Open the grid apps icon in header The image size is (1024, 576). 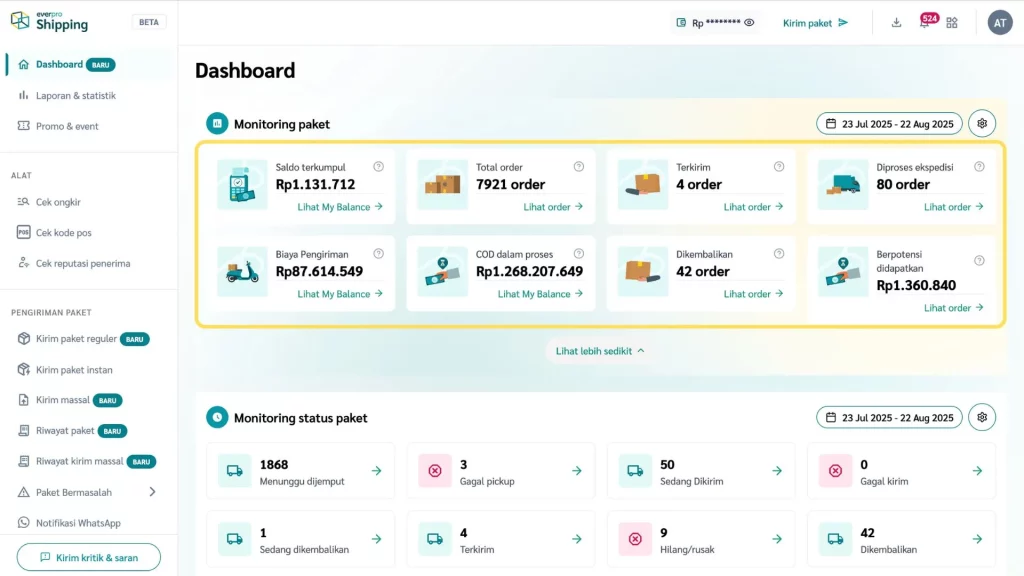coord(952,23)
